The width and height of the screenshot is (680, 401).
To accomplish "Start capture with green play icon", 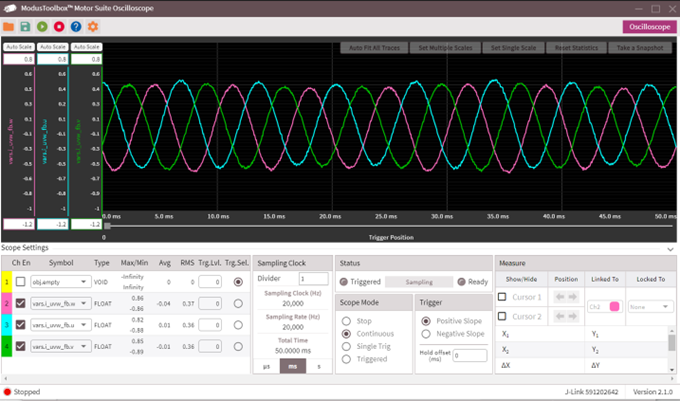I will [43, 26].
